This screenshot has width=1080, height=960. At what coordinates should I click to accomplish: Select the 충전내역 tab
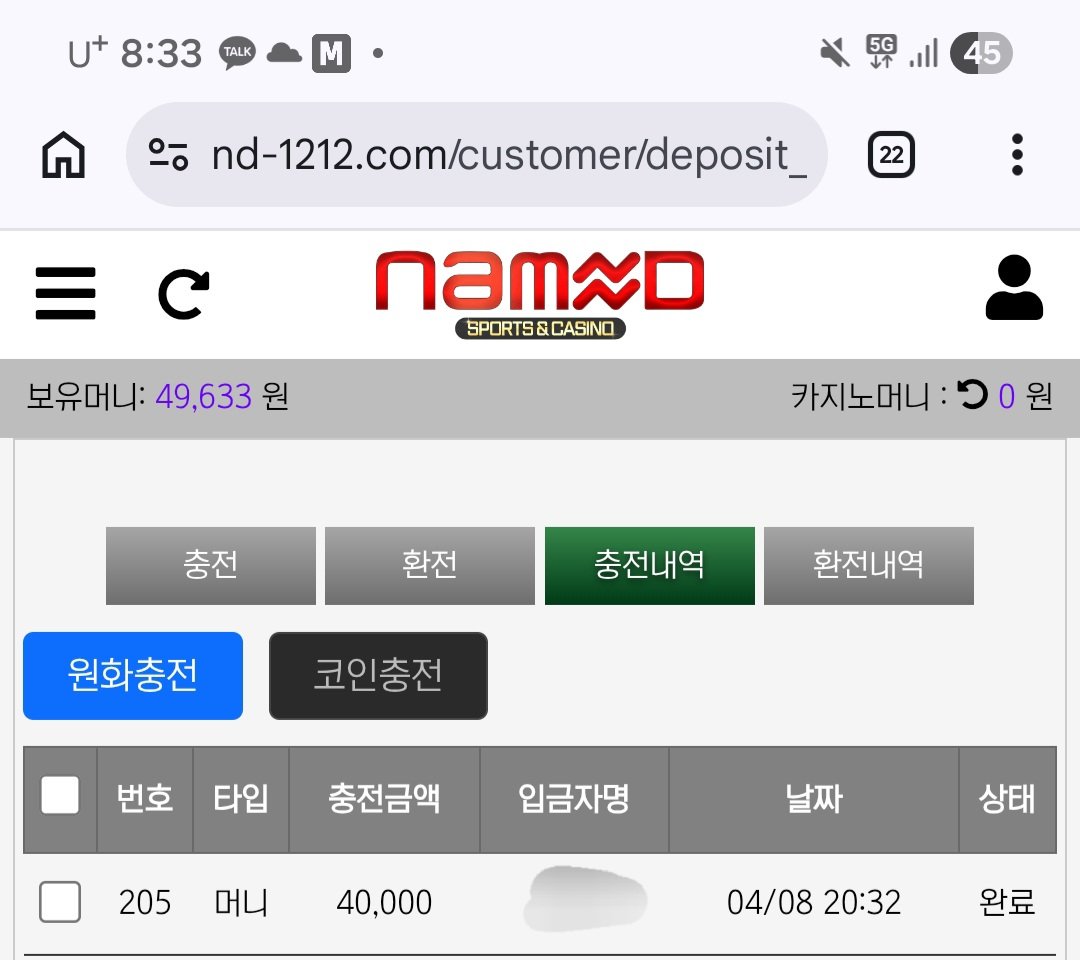point(650,565)
